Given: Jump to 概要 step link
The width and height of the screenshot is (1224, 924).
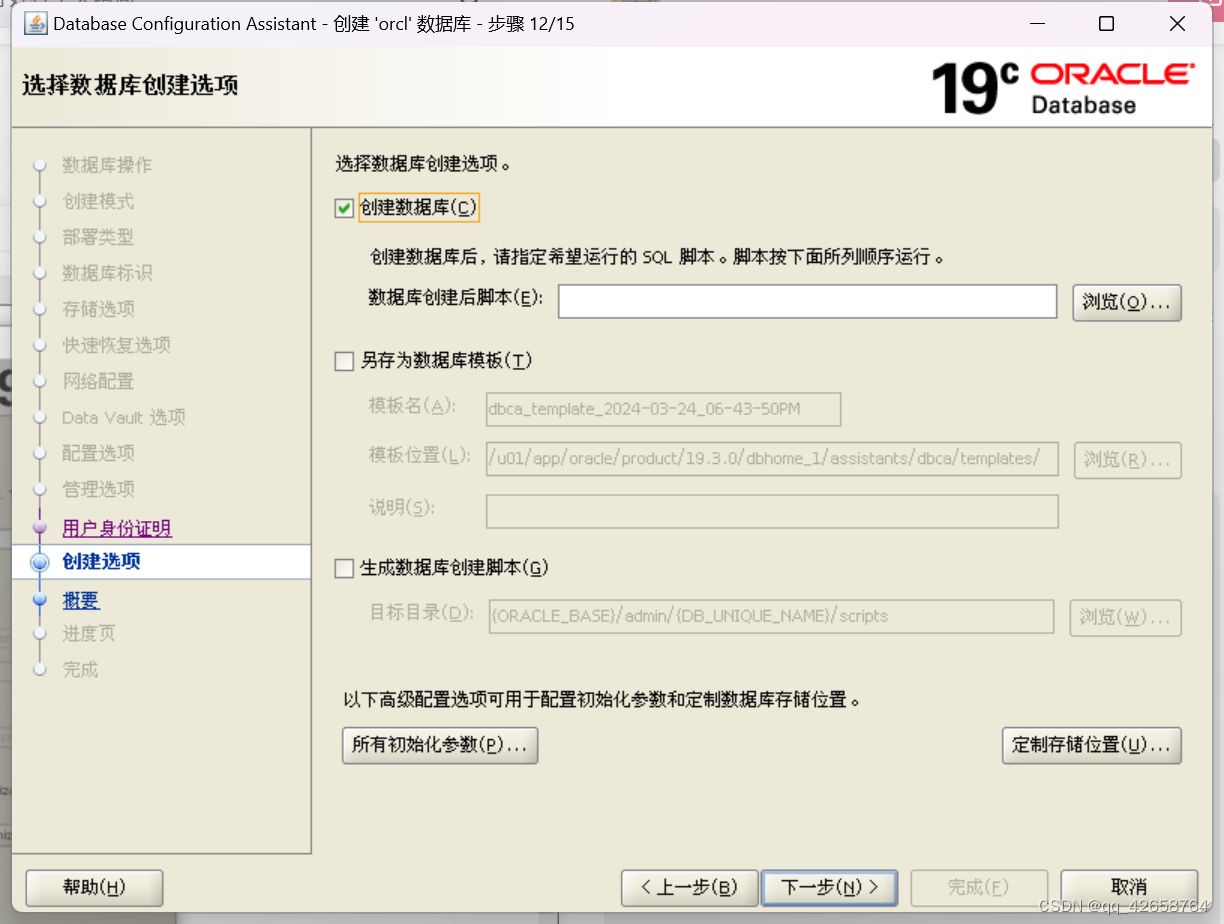Looking at the screenshot, I should pyautogui.click(x=81, y=600).
